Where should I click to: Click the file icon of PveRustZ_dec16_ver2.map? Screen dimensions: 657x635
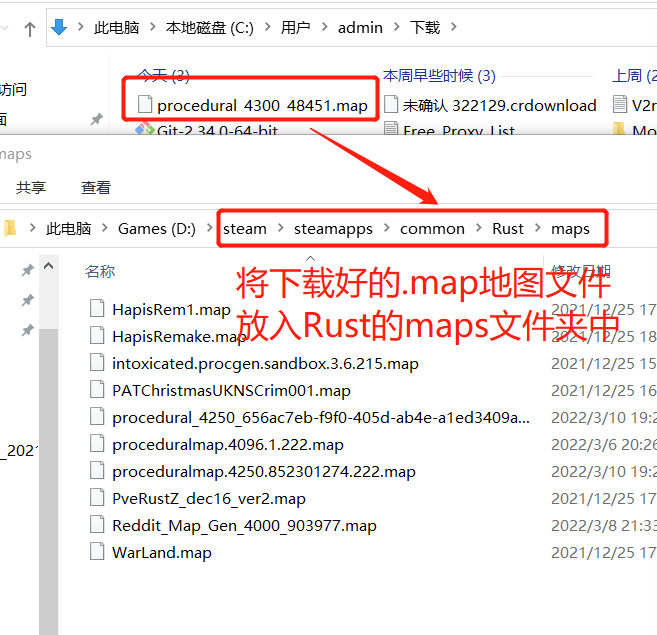tap(97, 497)
